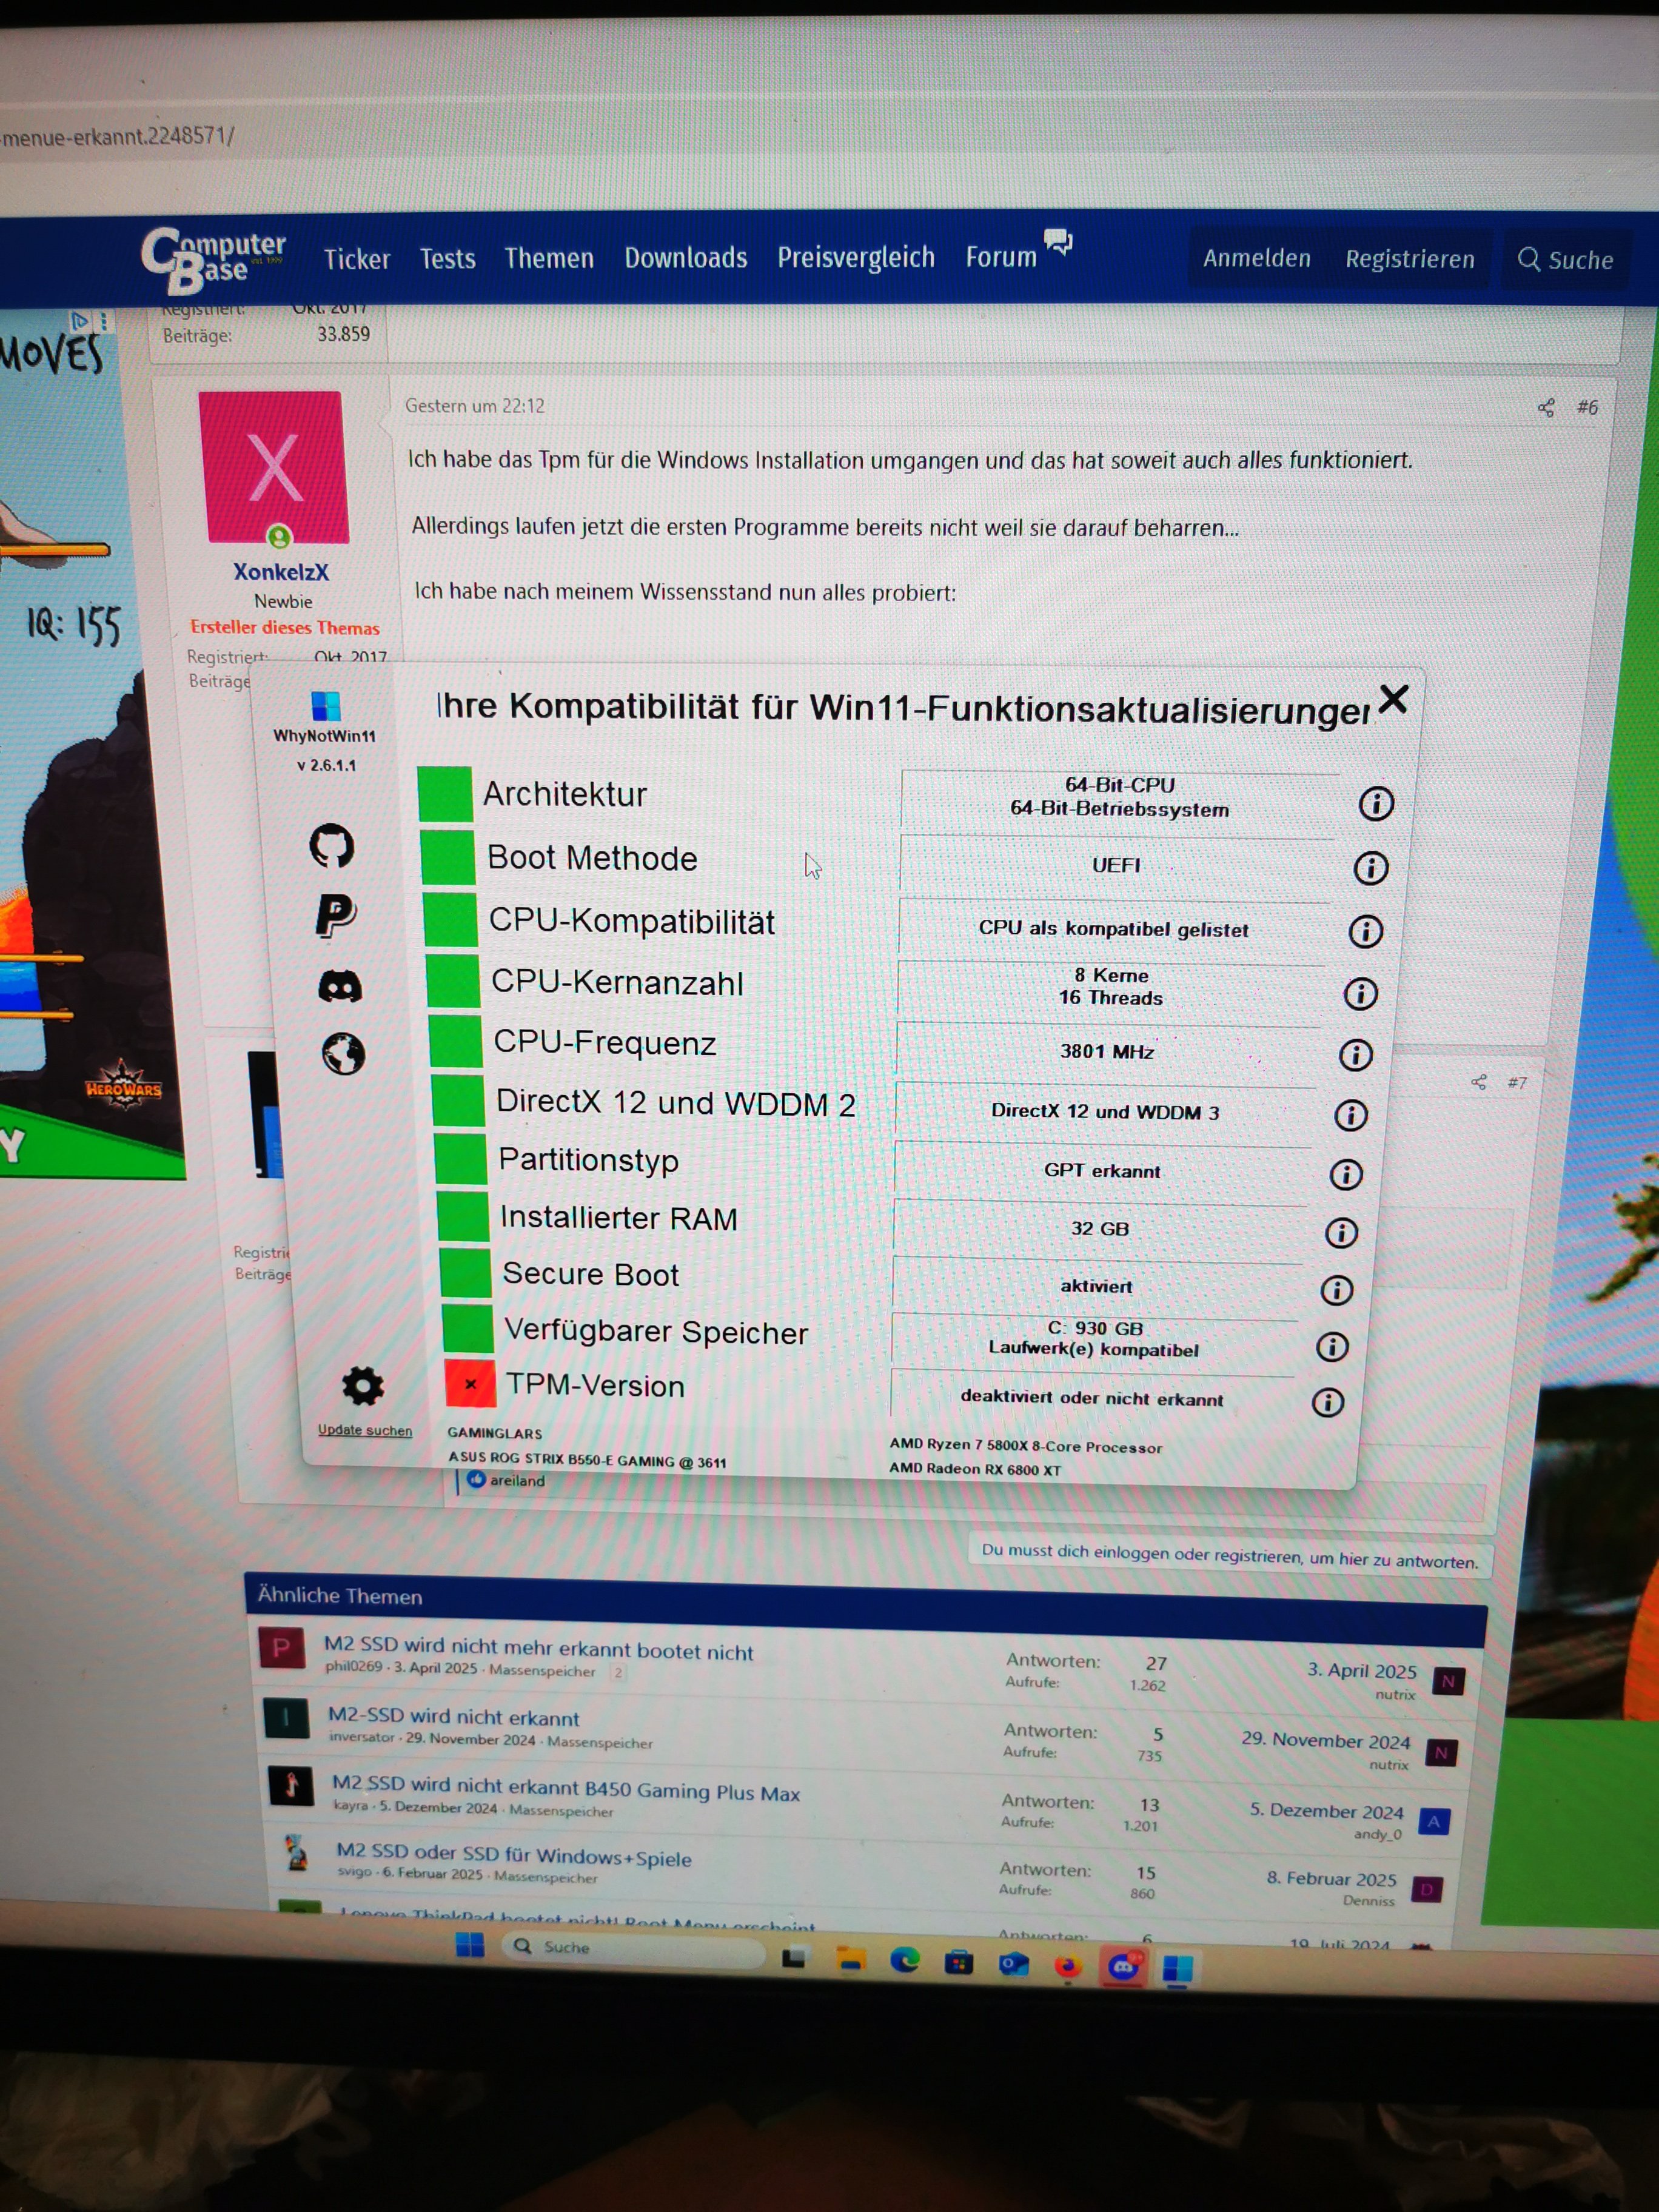Click 'Update suchen' link
The height and width of the screenshot is (2212, 1659).
365,1430
